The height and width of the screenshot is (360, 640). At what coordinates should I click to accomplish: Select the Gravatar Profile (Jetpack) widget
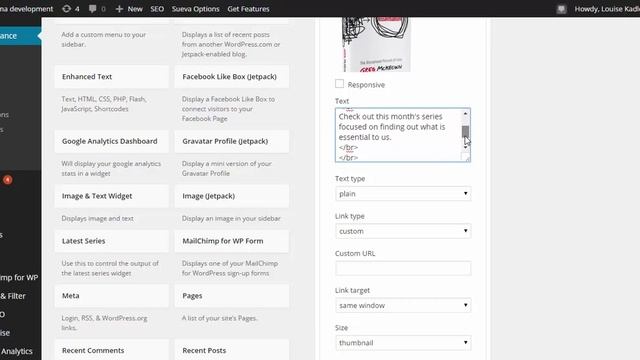click(232, 141)
